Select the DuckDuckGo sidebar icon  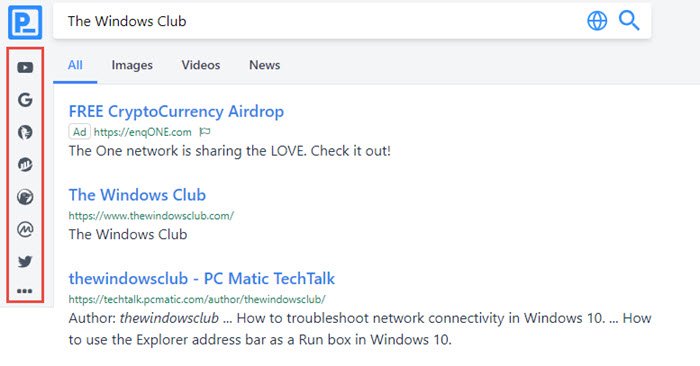[x=25, y=132]
